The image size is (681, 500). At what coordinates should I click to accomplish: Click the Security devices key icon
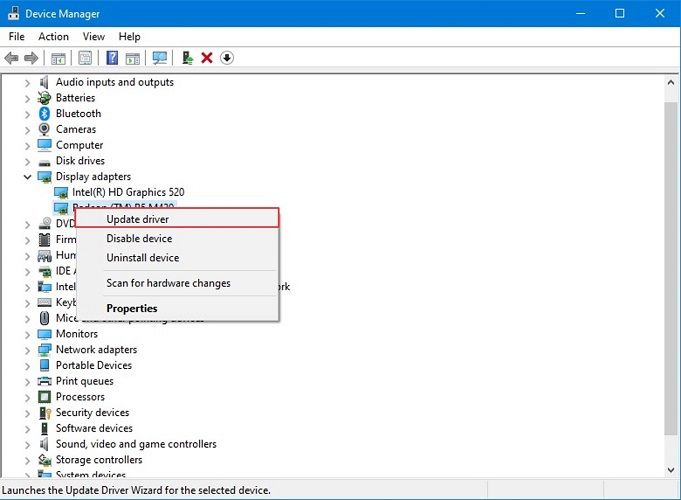[x=45, y=413]
